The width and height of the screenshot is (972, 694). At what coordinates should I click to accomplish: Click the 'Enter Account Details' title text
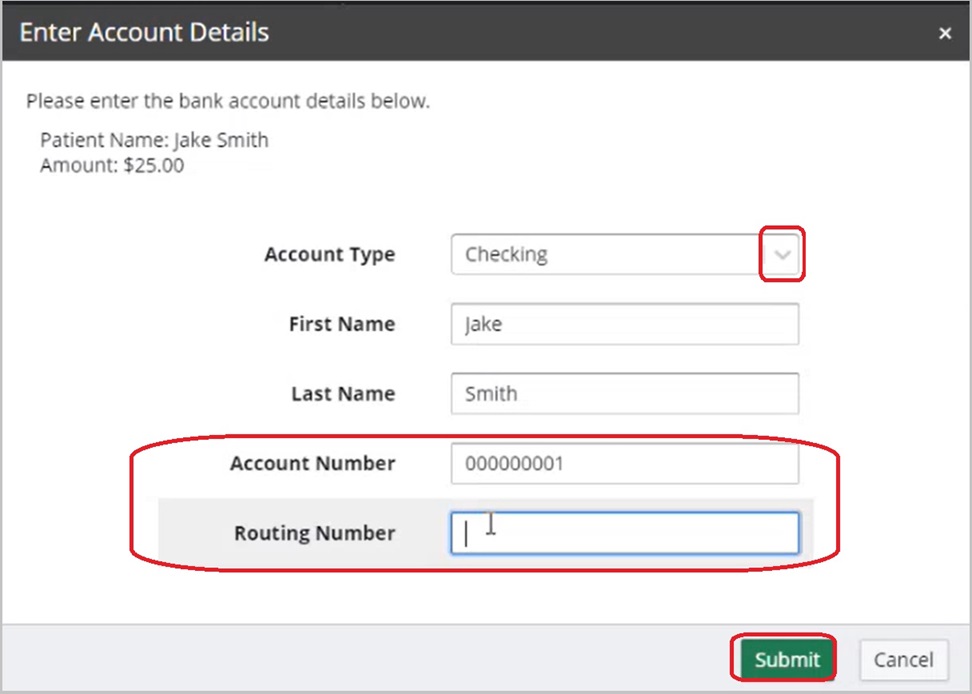pyautogui.click(x=144, y=32)
